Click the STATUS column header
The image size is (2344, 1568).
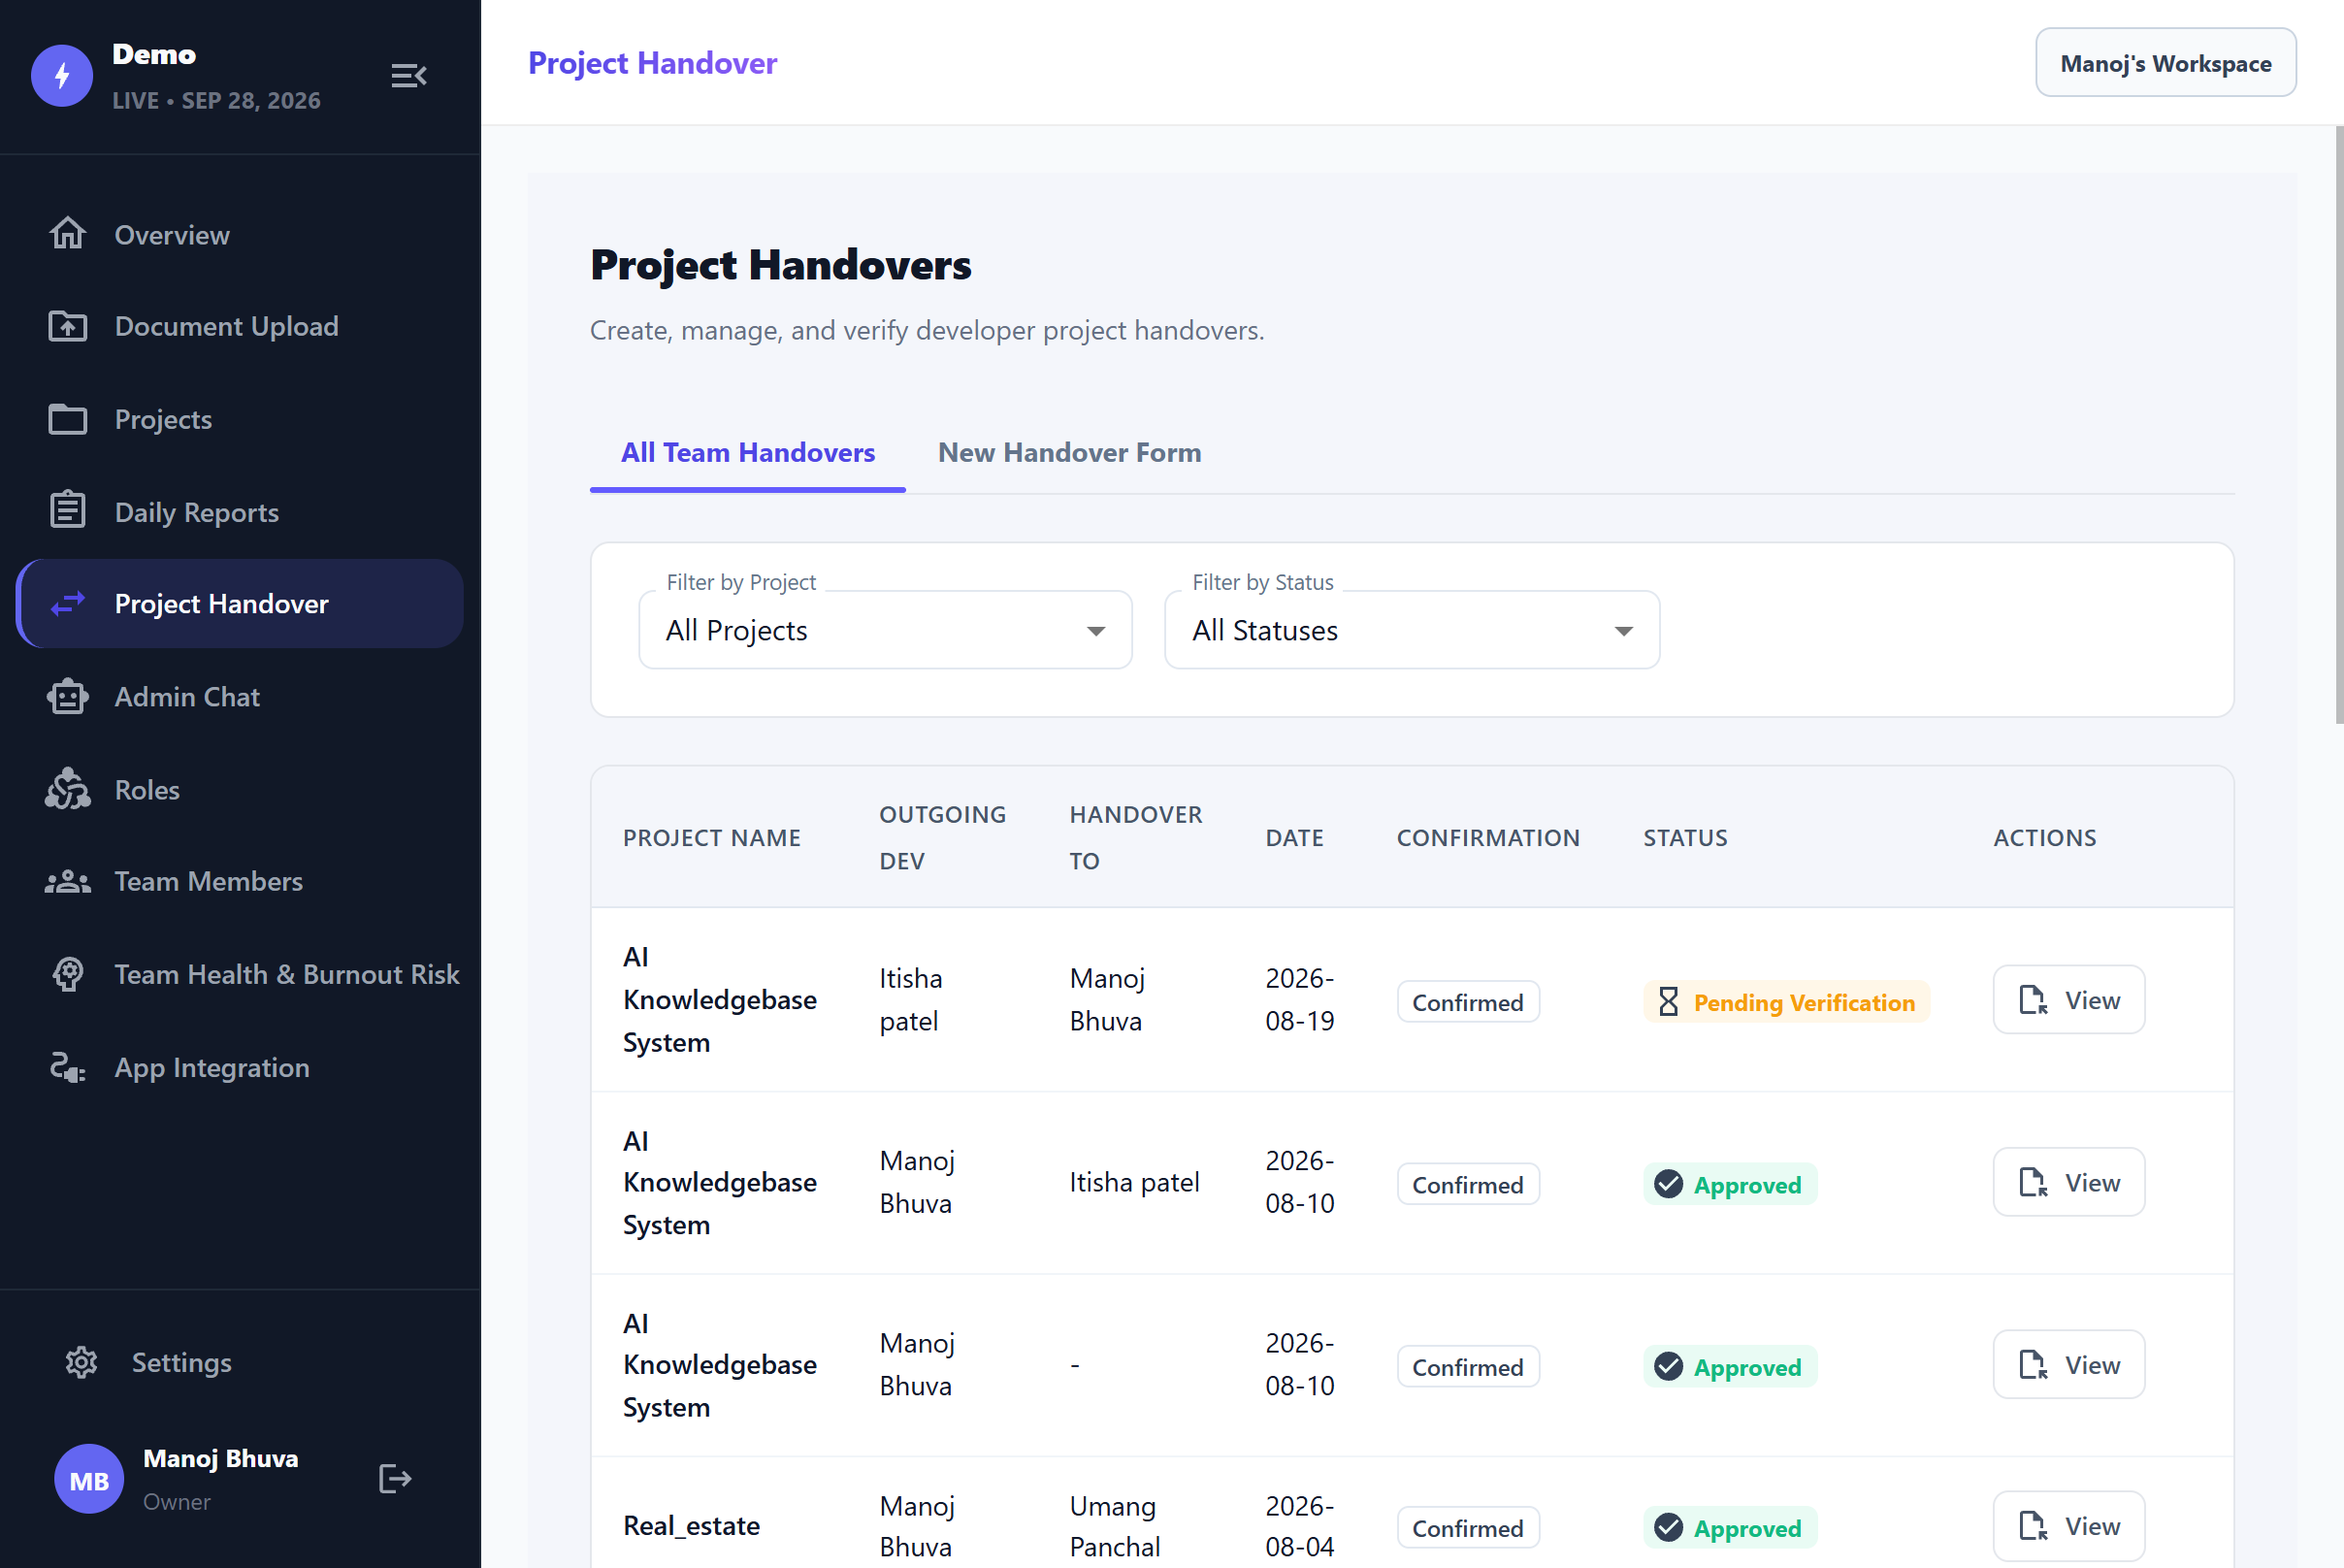(x=1685, y=838)
